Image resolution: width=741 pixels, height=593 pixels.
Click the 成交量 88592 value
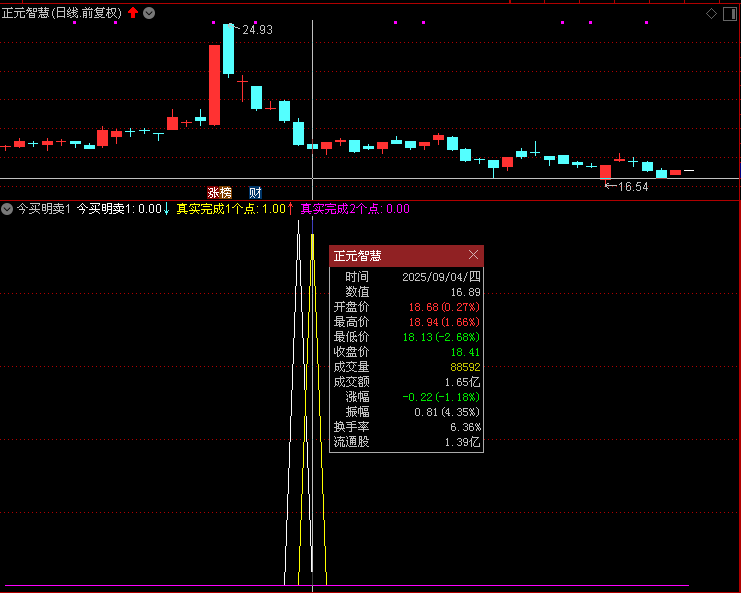(x=465, y=367)
